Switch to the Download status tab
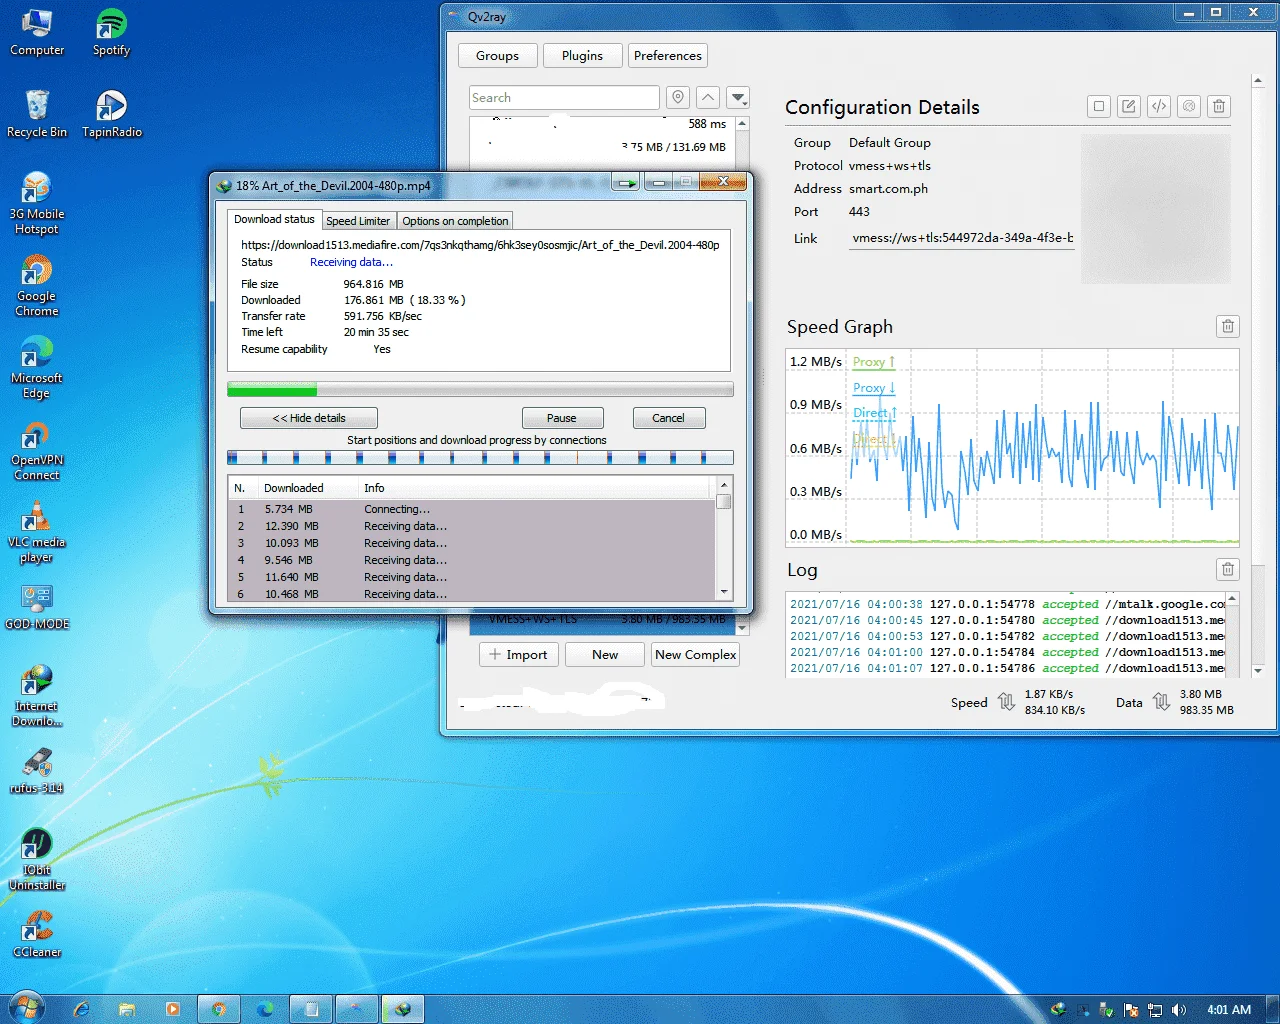This screenshot has width=1280, height=1024. coord(274,219)
